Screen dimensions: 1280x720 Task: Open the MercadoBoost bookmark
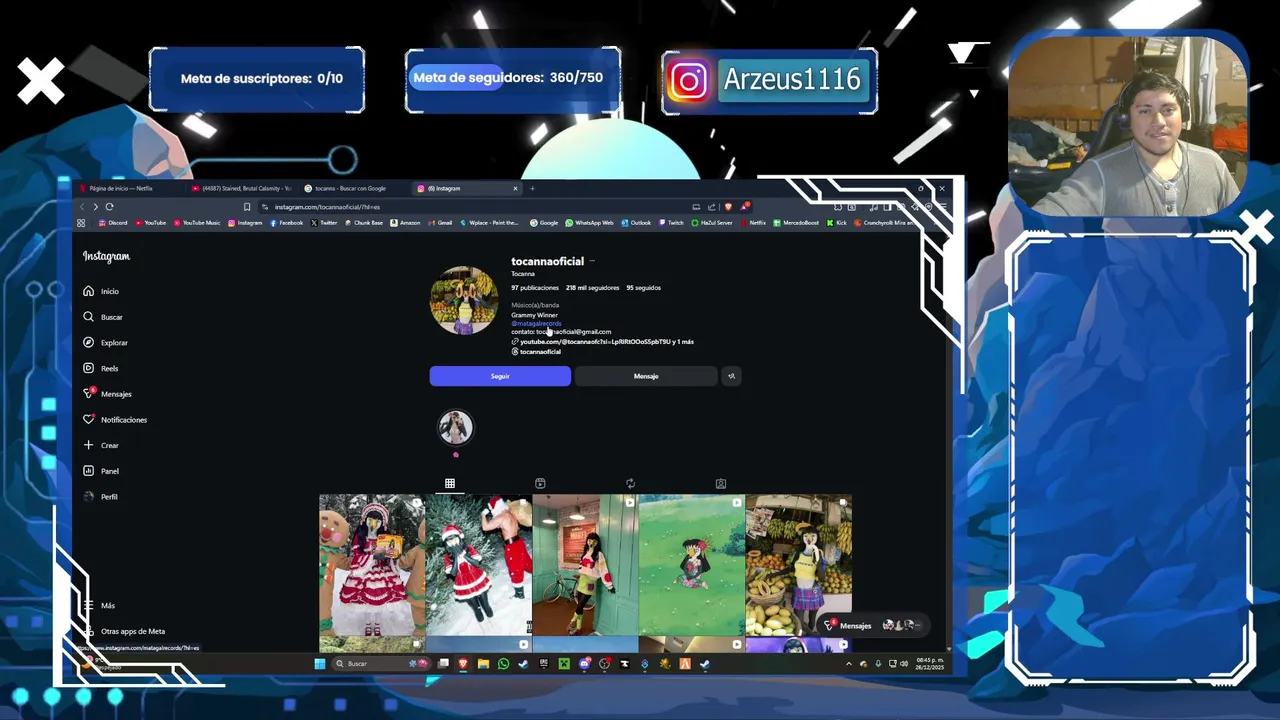(796, 223)
